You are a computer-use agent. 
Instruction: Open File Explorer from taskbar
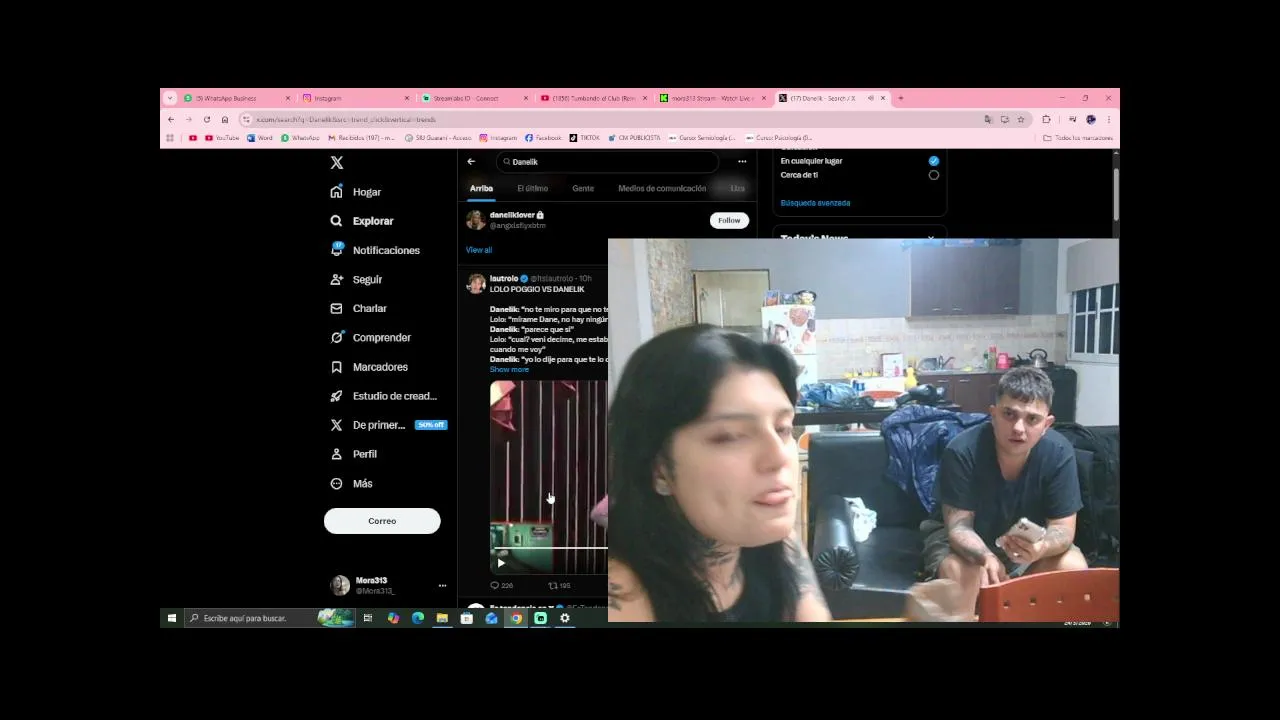pos(442,618)
